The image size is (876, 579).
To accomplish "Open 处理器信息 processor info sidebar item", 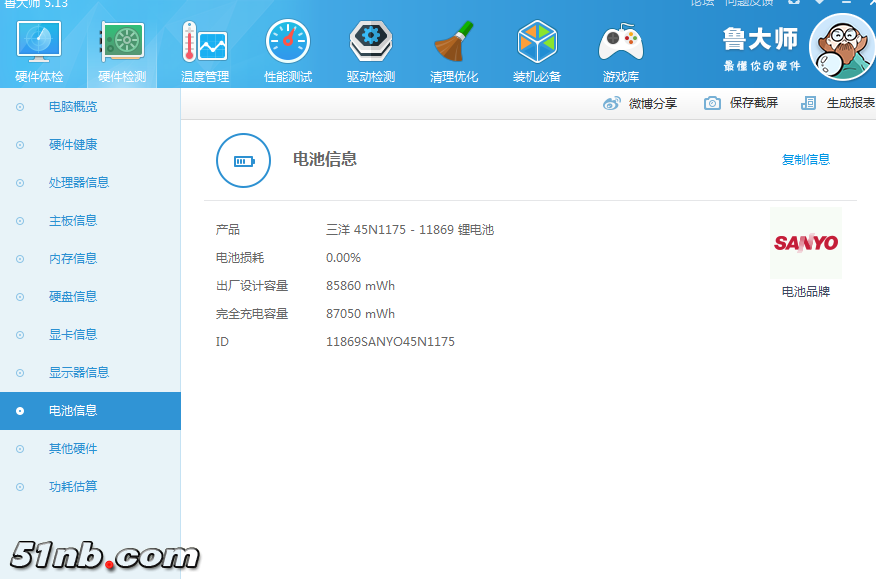I will (x=79, y=183).
